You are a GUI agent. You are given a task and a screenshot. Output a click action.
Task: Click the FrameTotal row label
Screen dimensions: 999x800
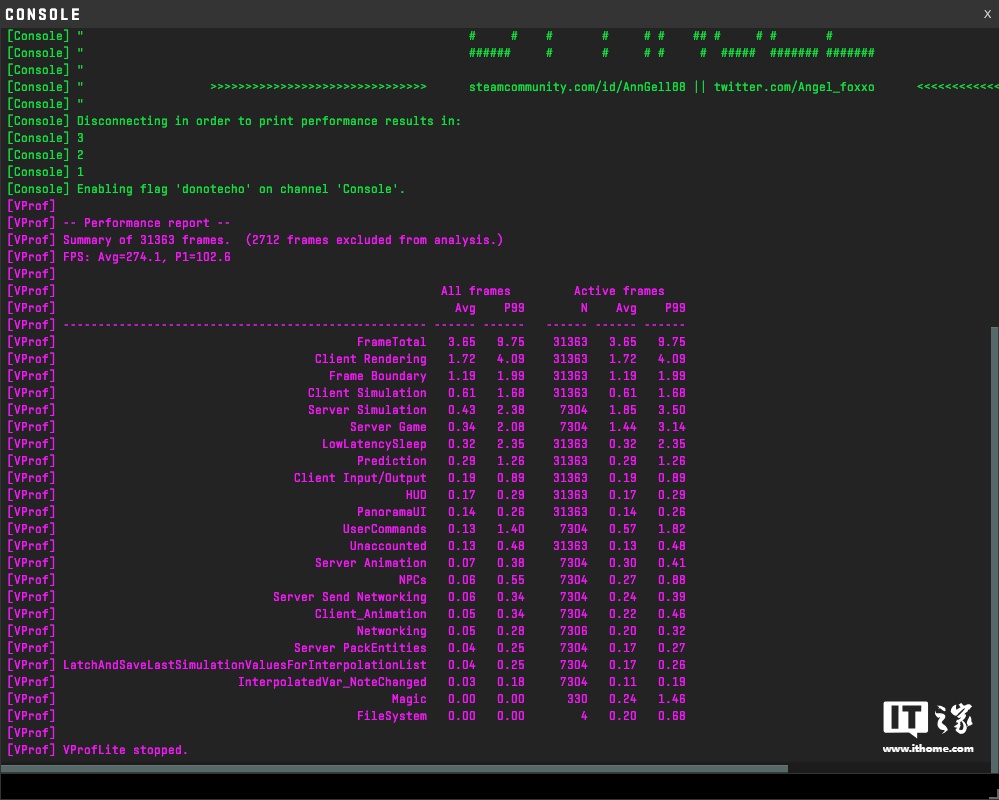point(391,342)
